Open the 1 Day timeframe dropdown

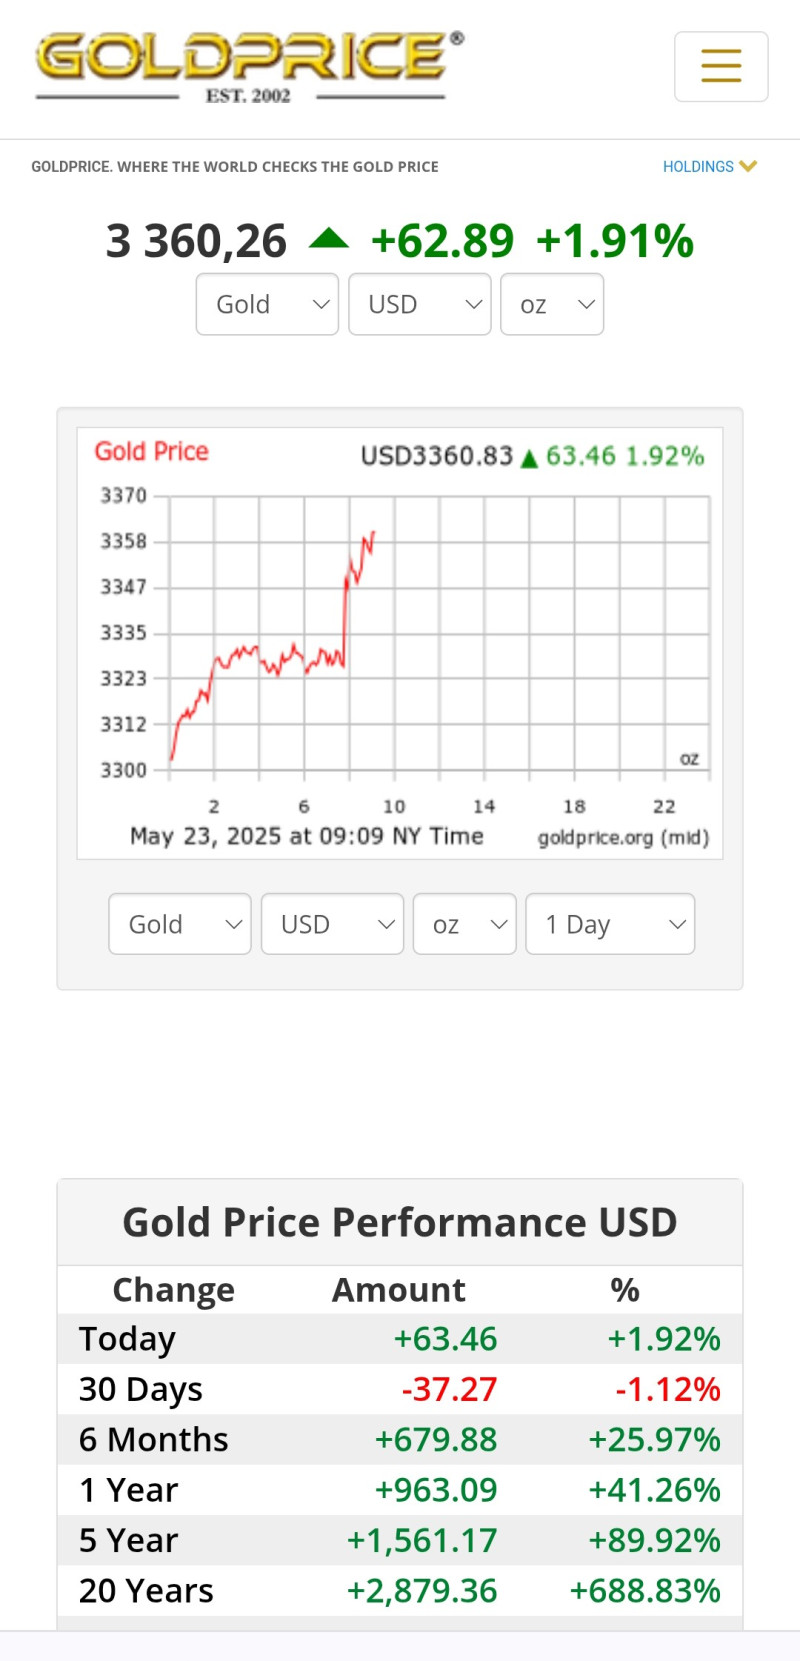(610, 924)
